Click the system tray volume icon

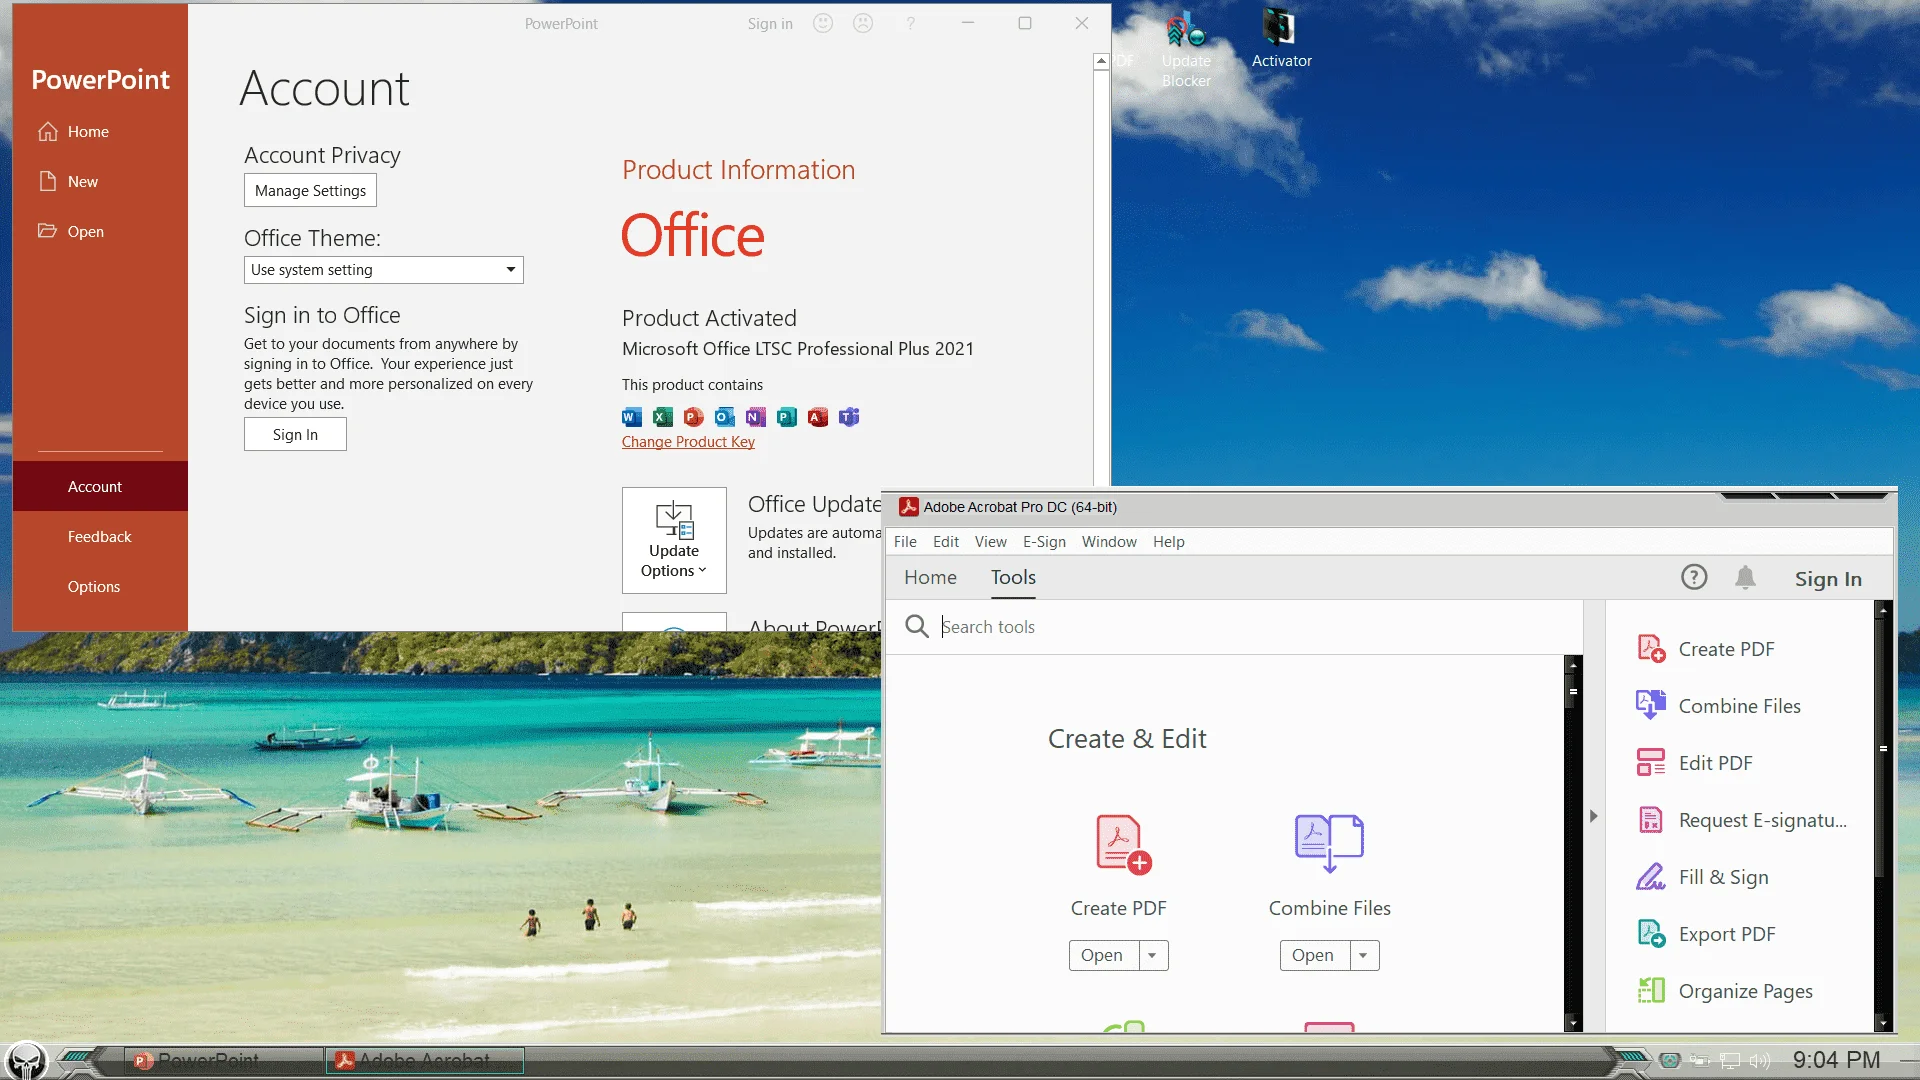(1760, 1060)
